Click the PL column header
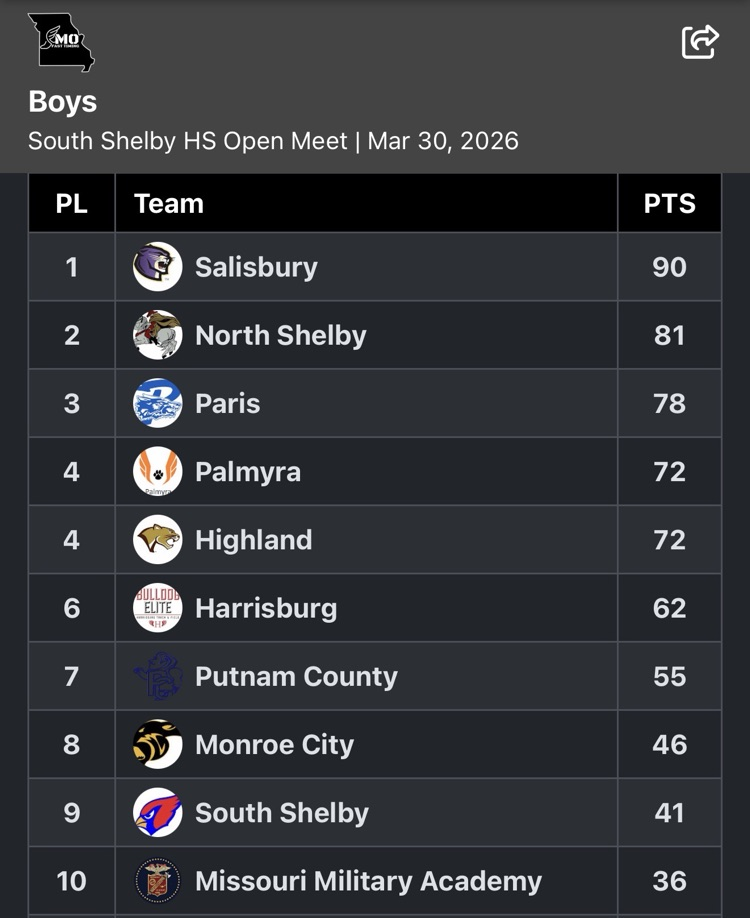This screenshot has width=750, height=918. (x=71, y=204)
